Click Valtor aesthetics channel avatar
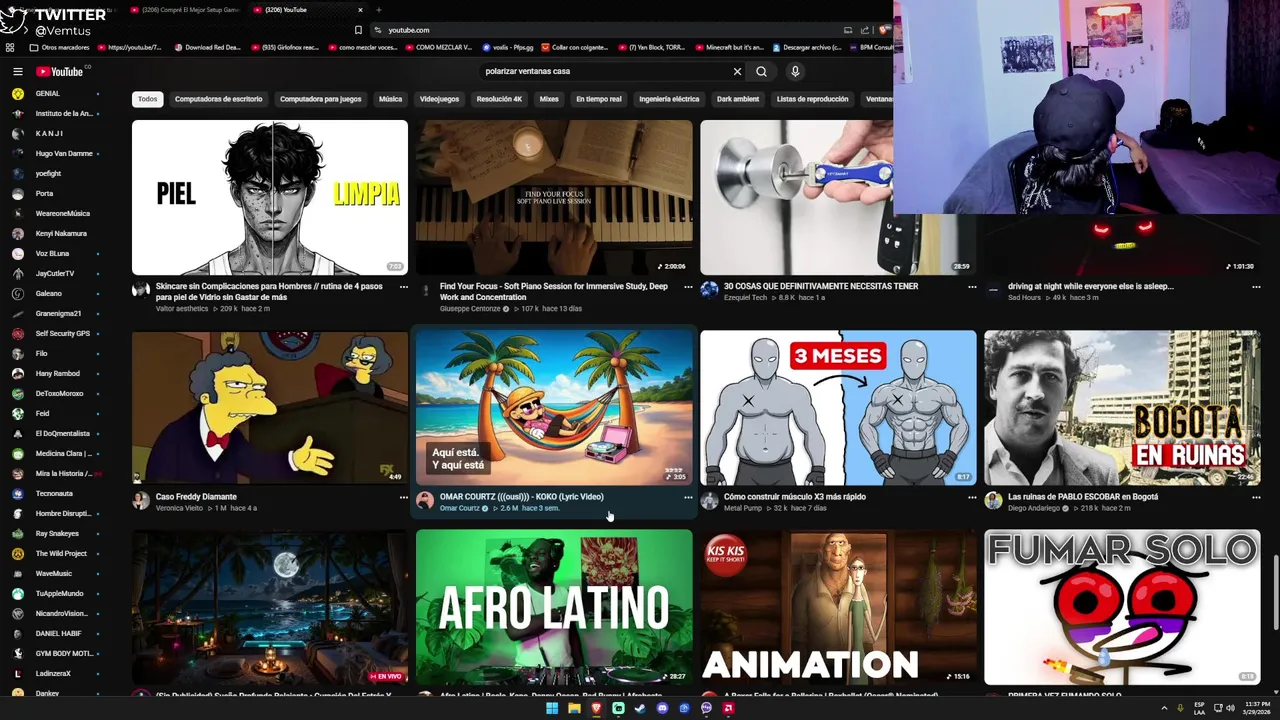This screenshot has width=1280, height=720. pyautogui.click(x=141, y=290)
